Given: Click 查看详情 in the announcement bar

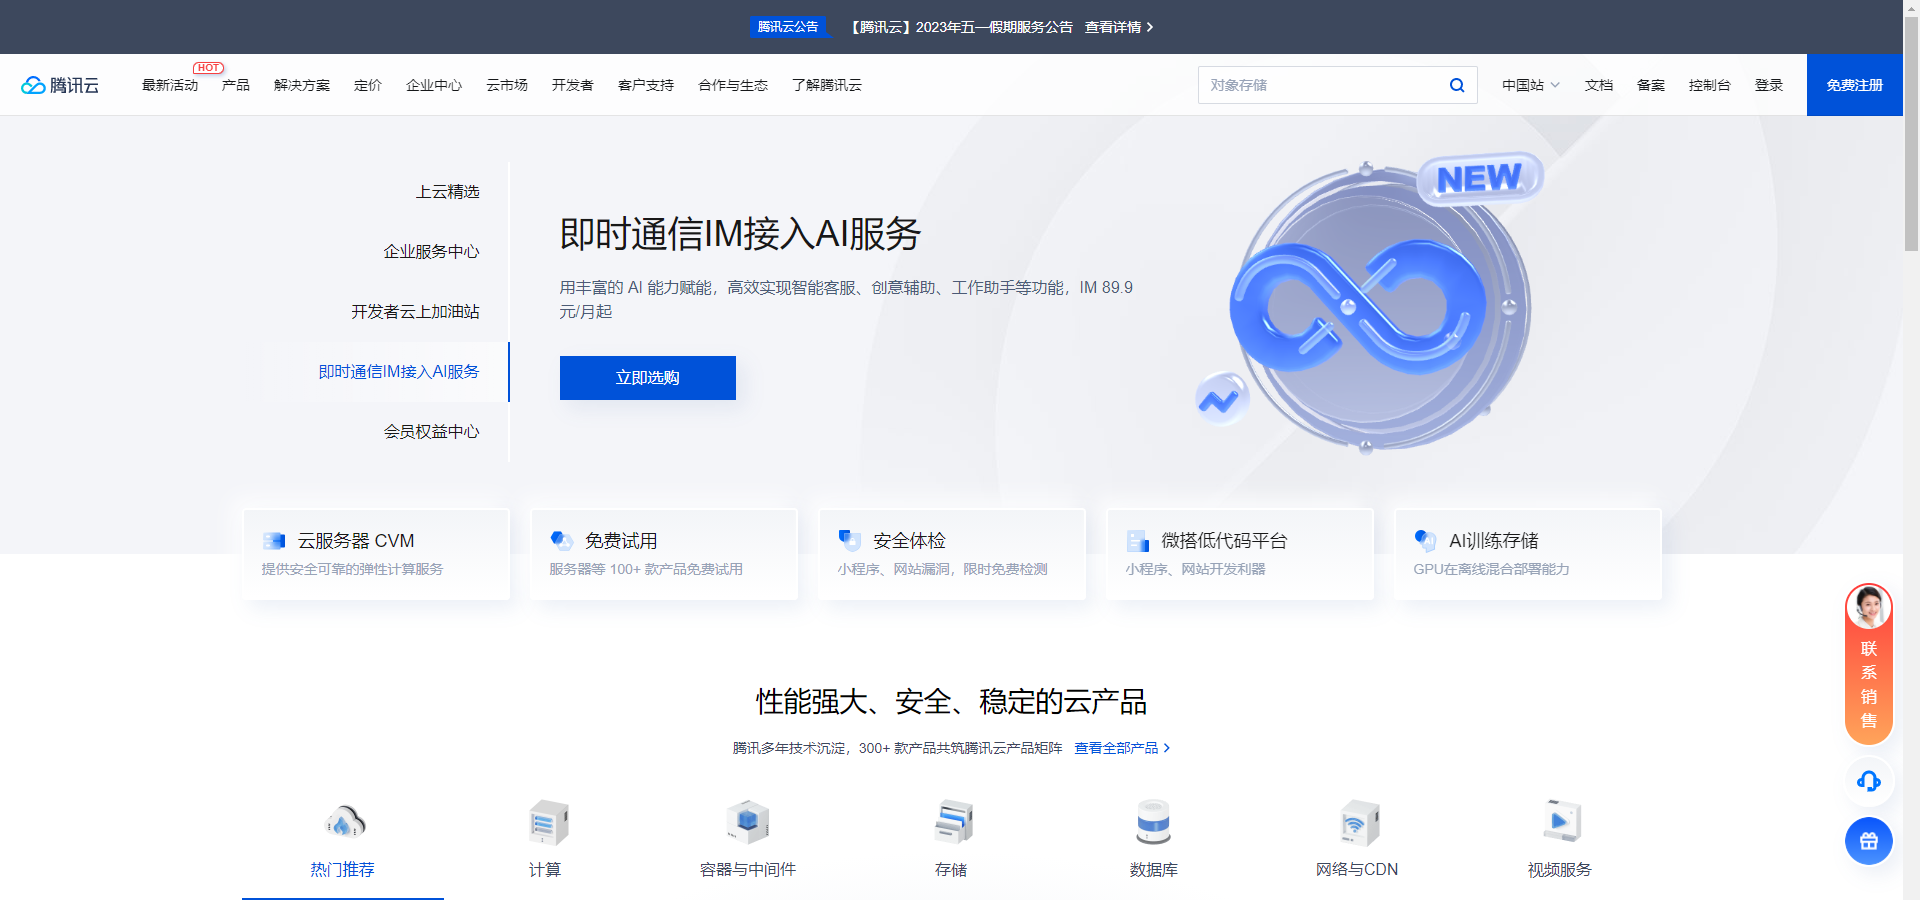Looking at the screenshot, I should tap(1113, 27).
